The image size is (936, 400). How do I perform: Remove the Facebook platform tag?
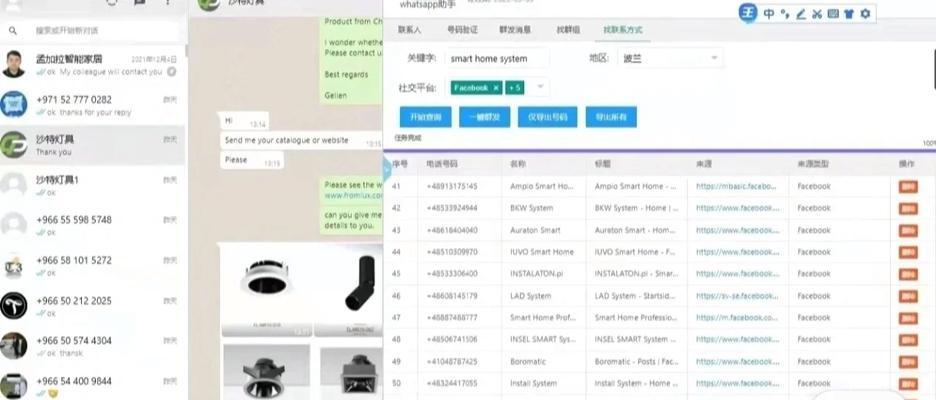point(495,88)
